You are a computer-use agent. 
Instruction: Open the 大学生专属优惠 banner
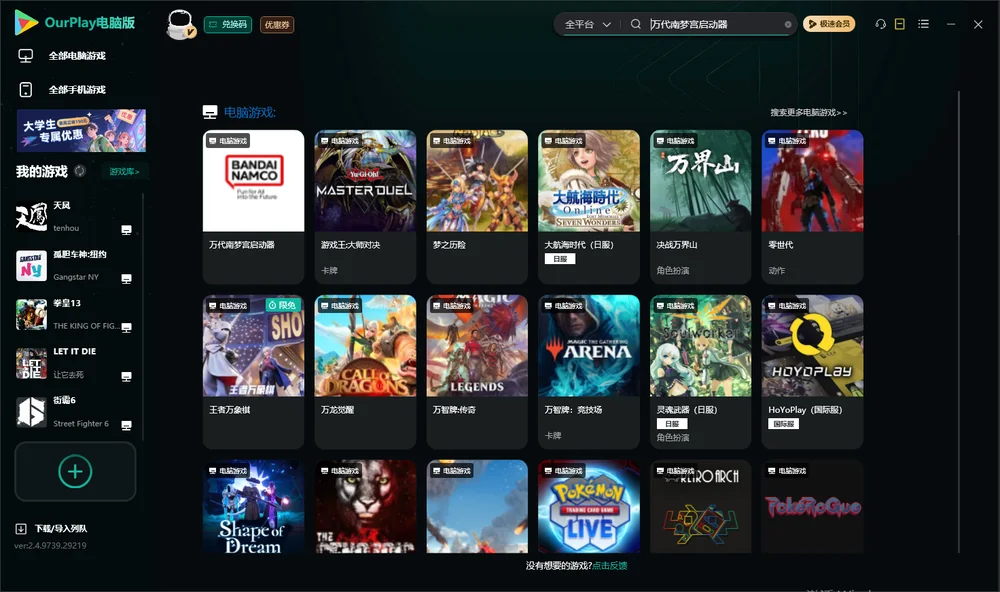[x=82, y=131]
